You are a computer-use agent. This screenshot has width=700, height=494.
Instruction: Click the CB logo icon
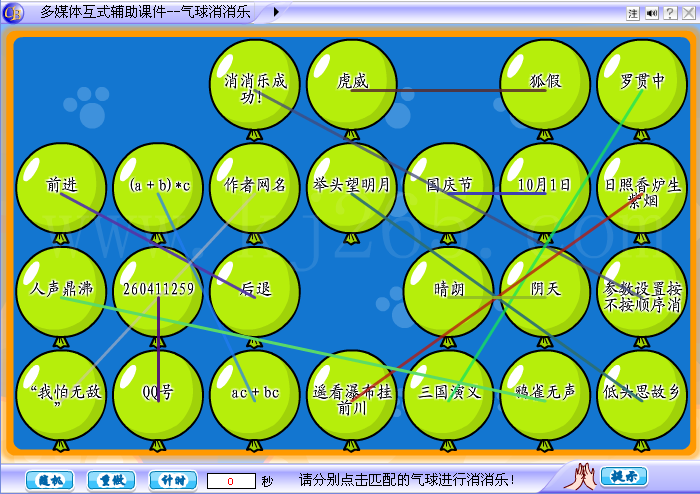(15, 13)
